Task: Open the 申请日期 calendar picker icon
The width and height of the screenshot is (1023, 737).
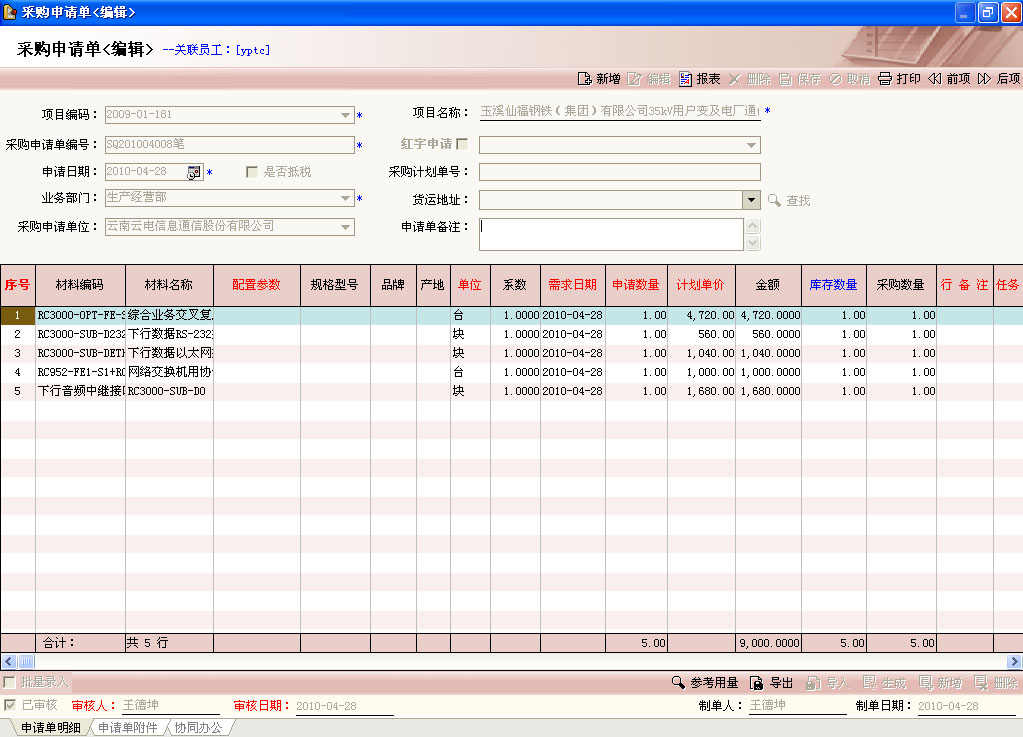Action: [x=194, y=172]
